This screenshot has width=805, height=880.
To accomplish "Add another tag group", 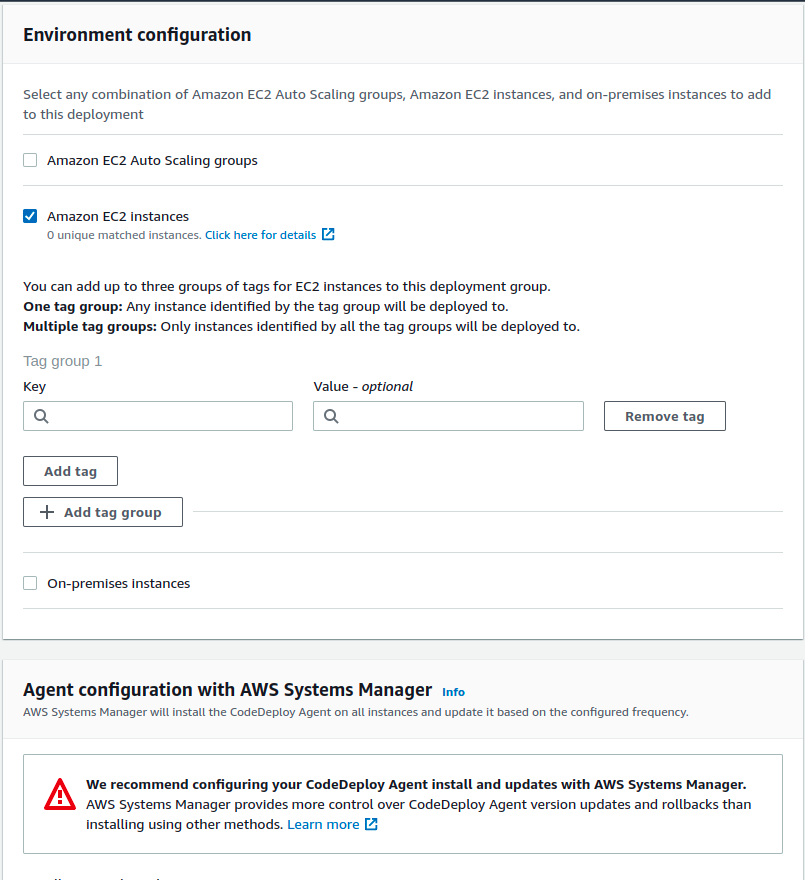I will [x=103, y=512].
